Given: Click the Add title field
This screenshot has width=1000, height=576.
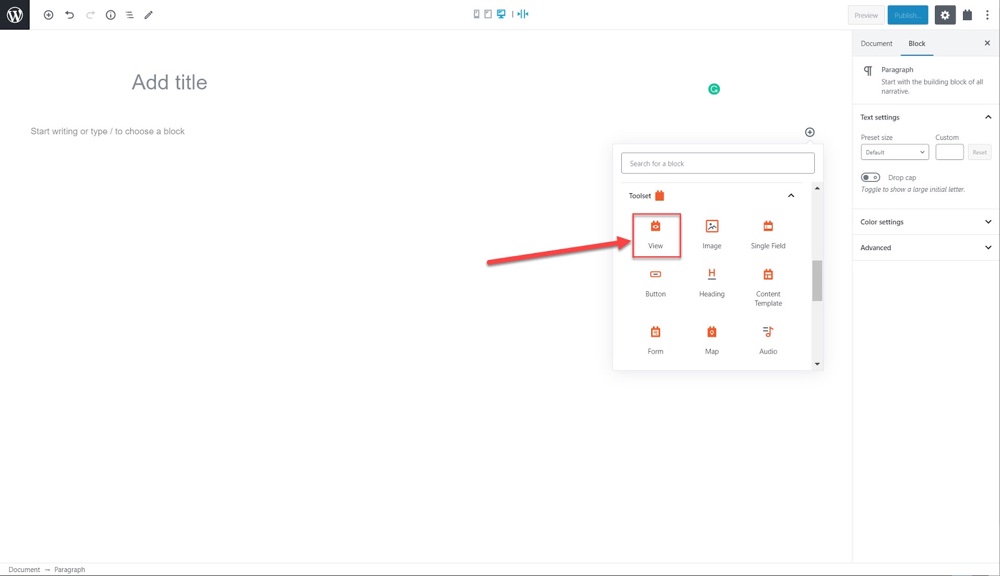Looking at the screenshot, I should 169,82.
